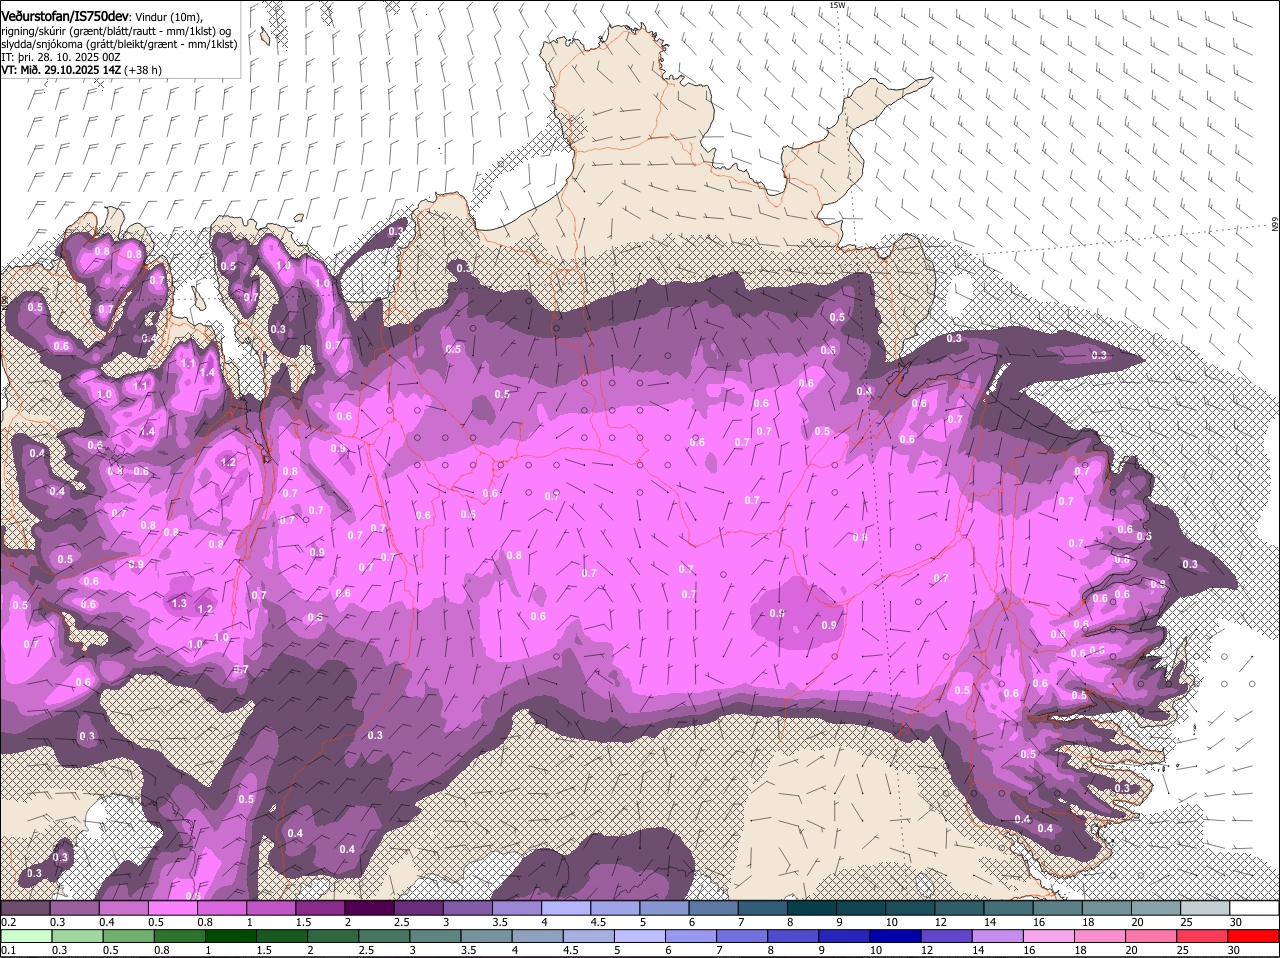Image resolution: width=1280 pixels, height=958 pixels.
Task: Choose upper legend swatch between 12 and 14
Action: coord(960,908)
